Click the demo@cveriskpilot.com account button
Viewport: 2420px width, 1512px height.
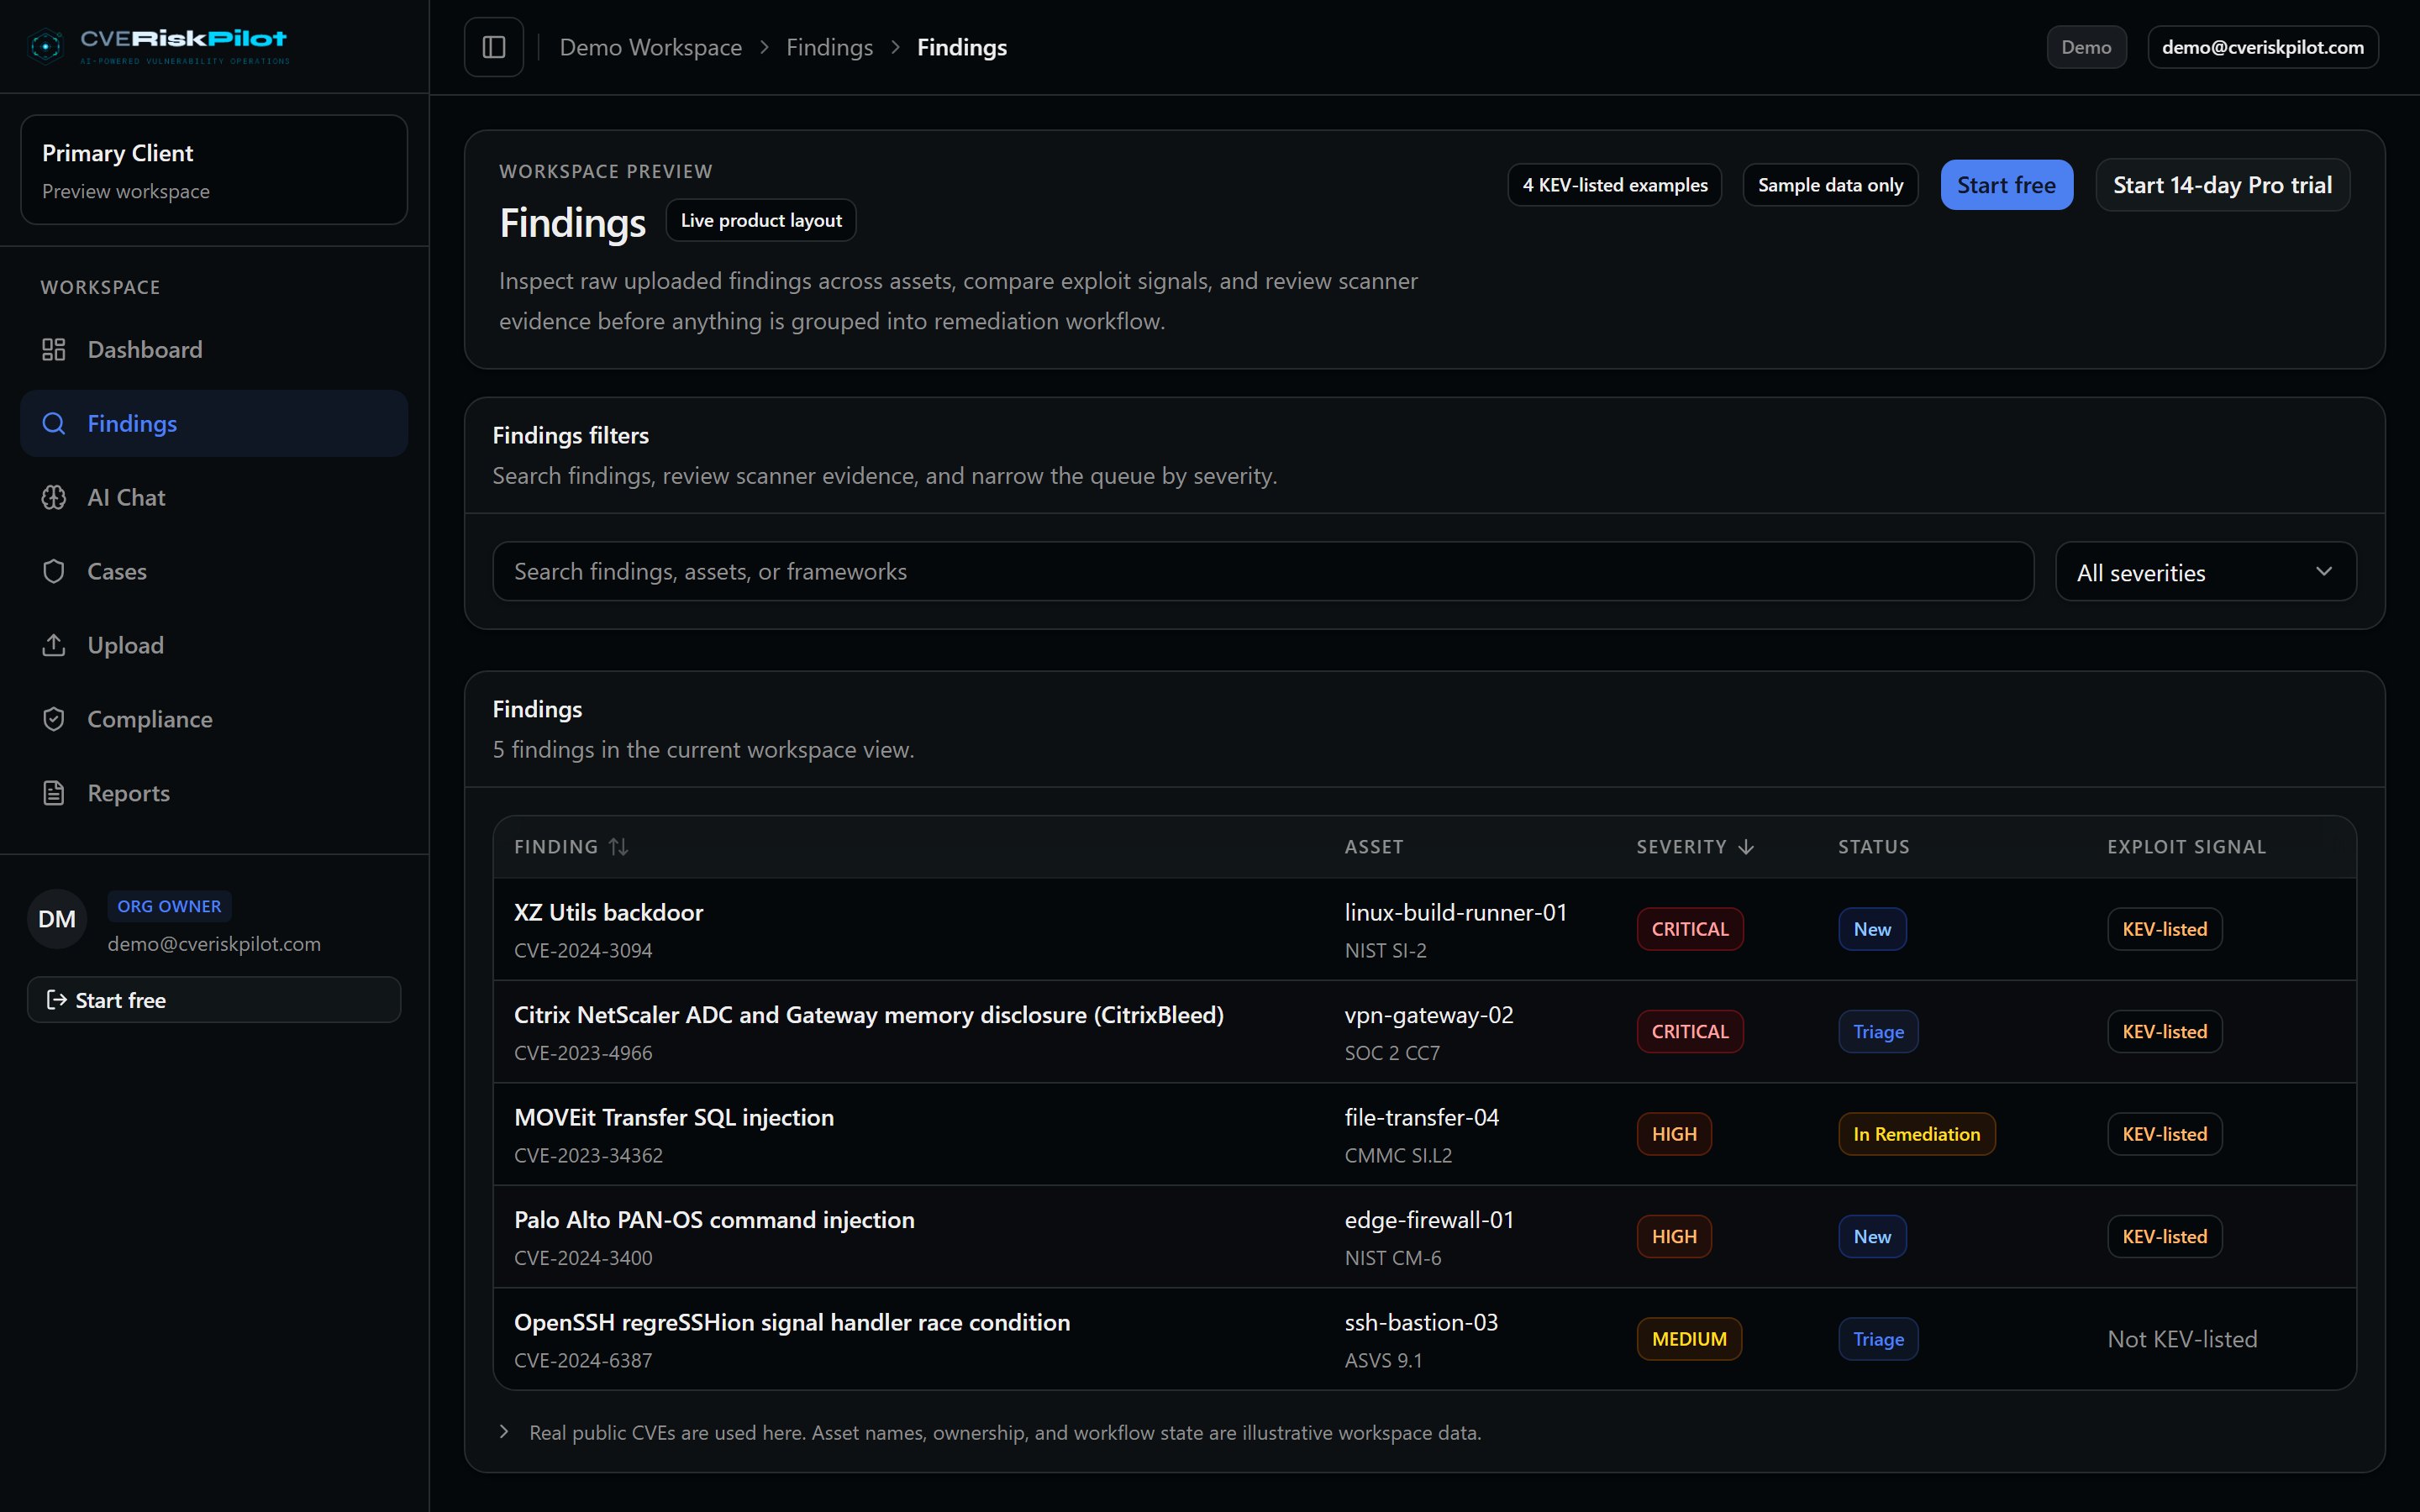[2263, 47]
